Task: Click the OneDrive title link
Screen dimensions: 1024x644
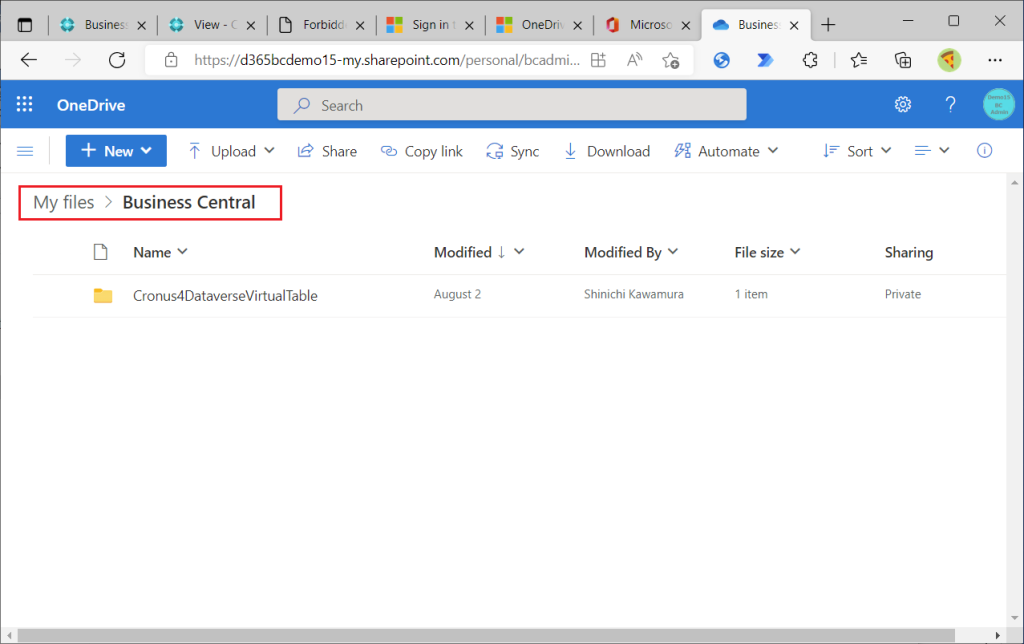Action: [91, 105]
